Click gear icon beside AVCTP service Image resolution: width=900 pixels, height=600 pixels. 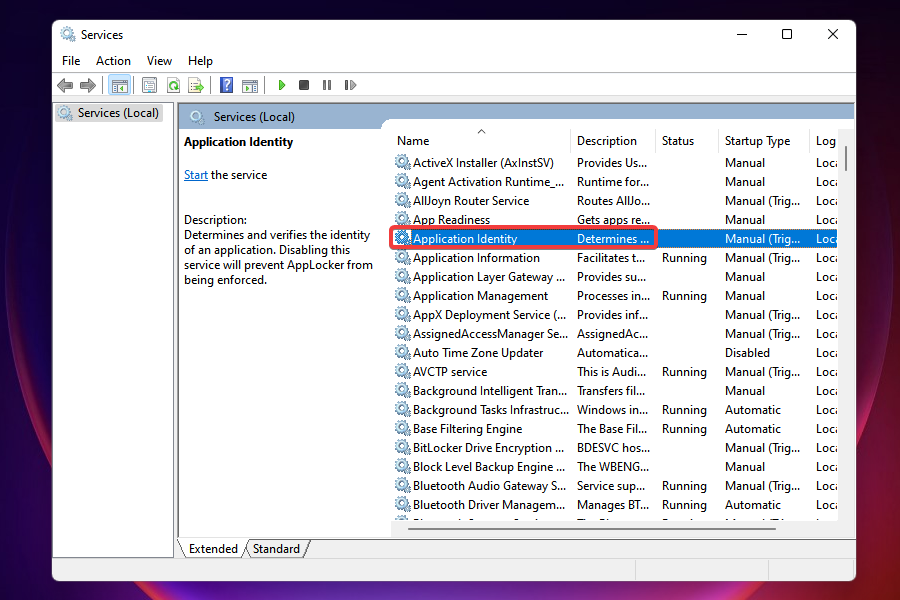(402, 371)
